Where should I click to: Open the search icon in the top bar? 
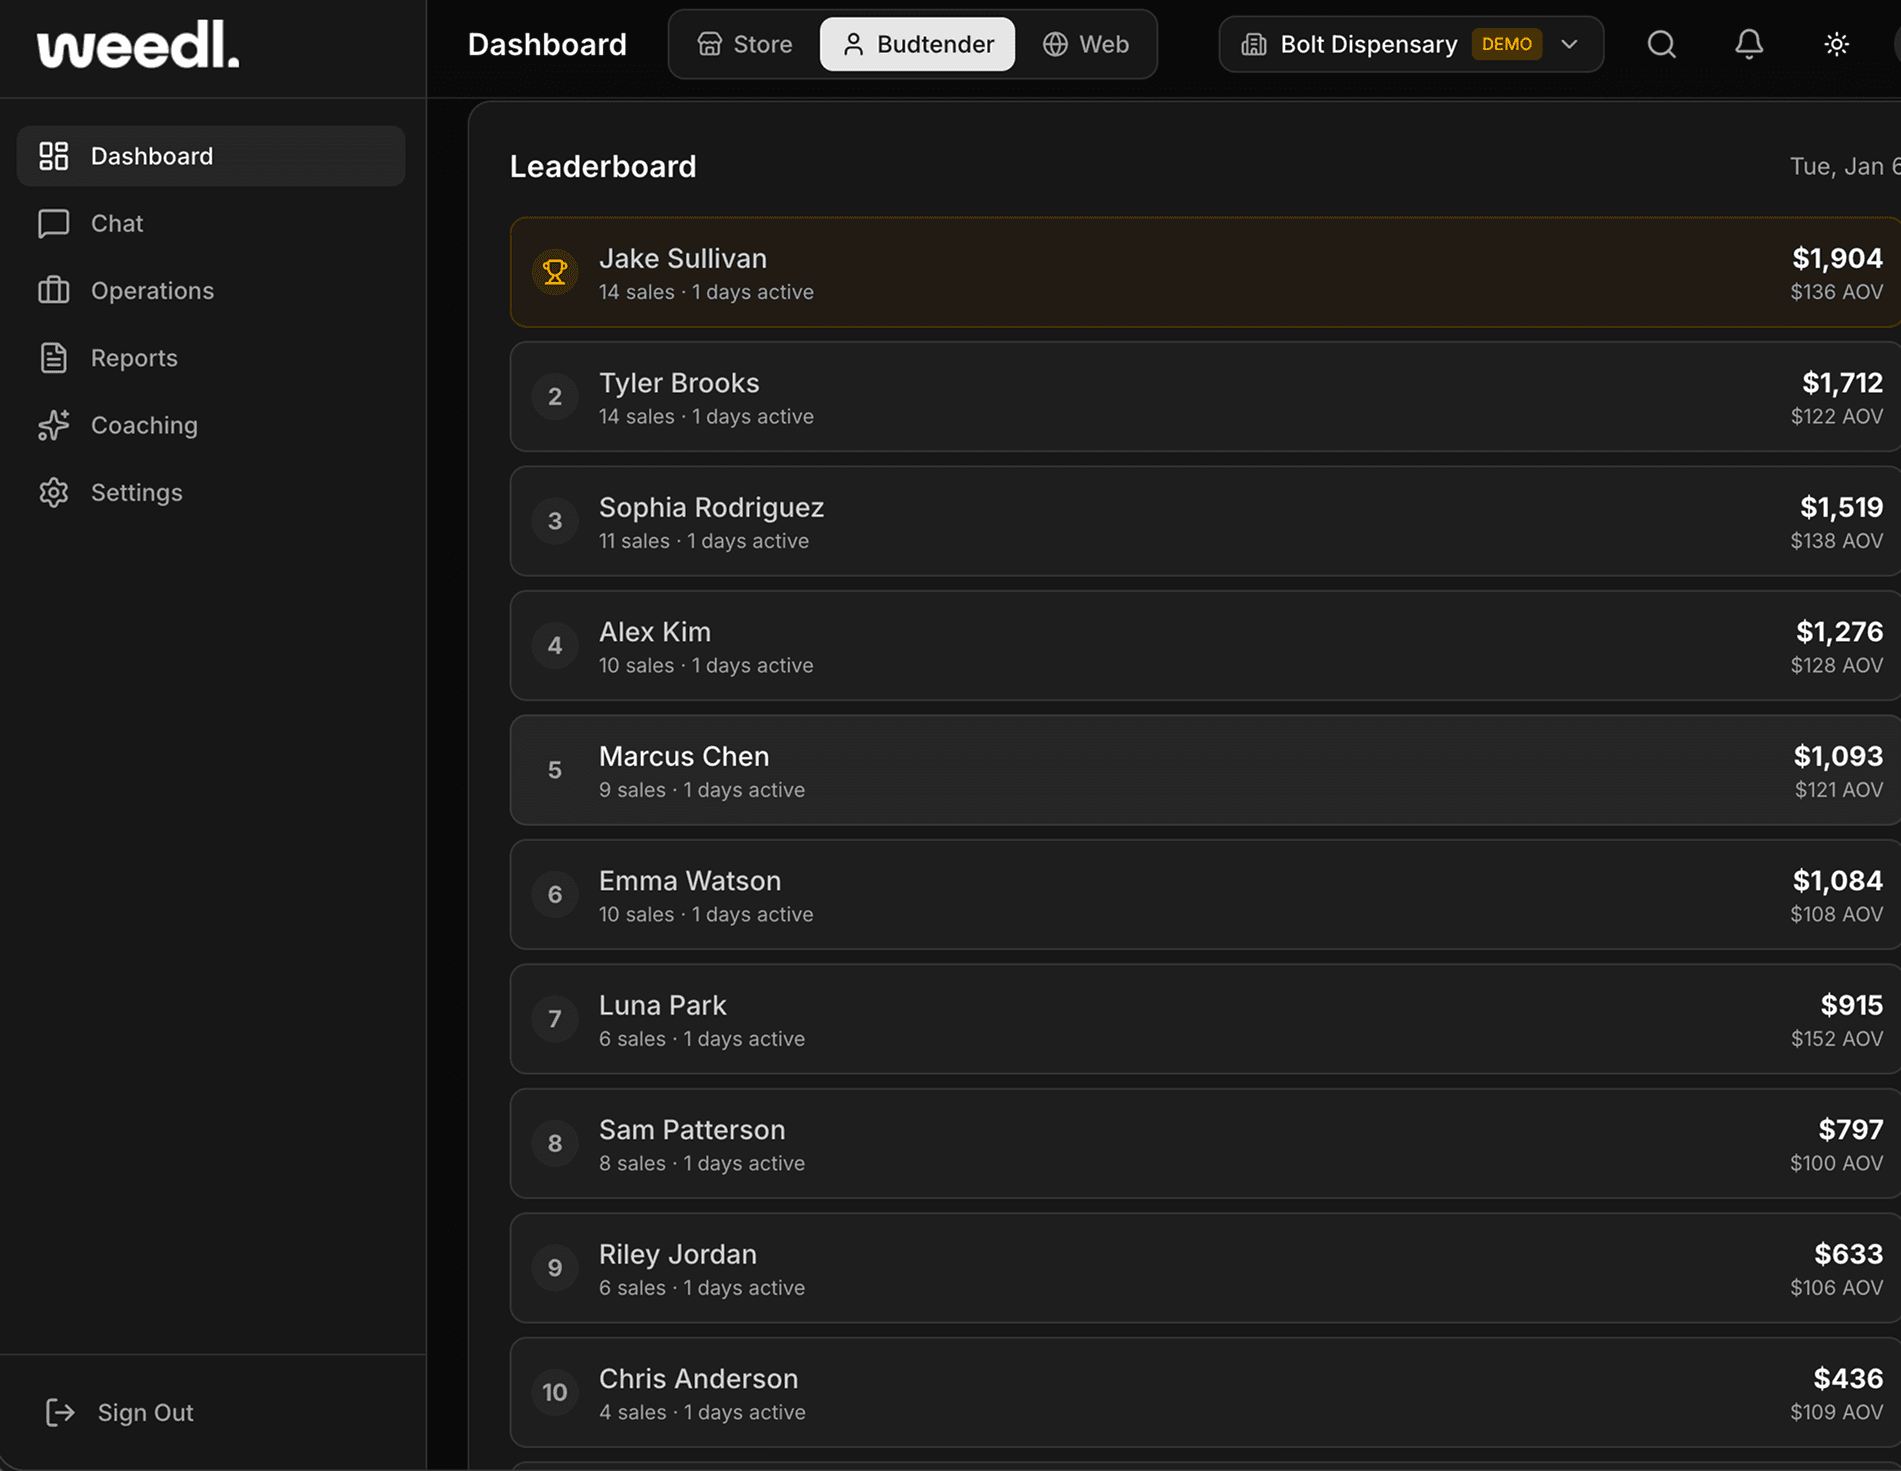pyautogui.click(x=1661, y=44)
